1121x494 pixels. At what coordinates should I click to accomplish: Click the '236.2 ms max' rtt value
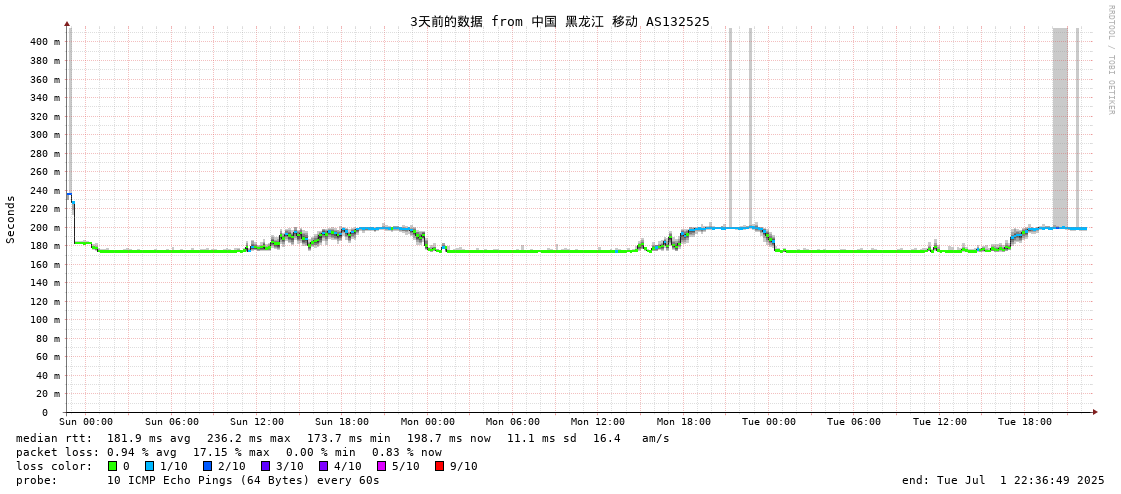click(x=249, y=438)
